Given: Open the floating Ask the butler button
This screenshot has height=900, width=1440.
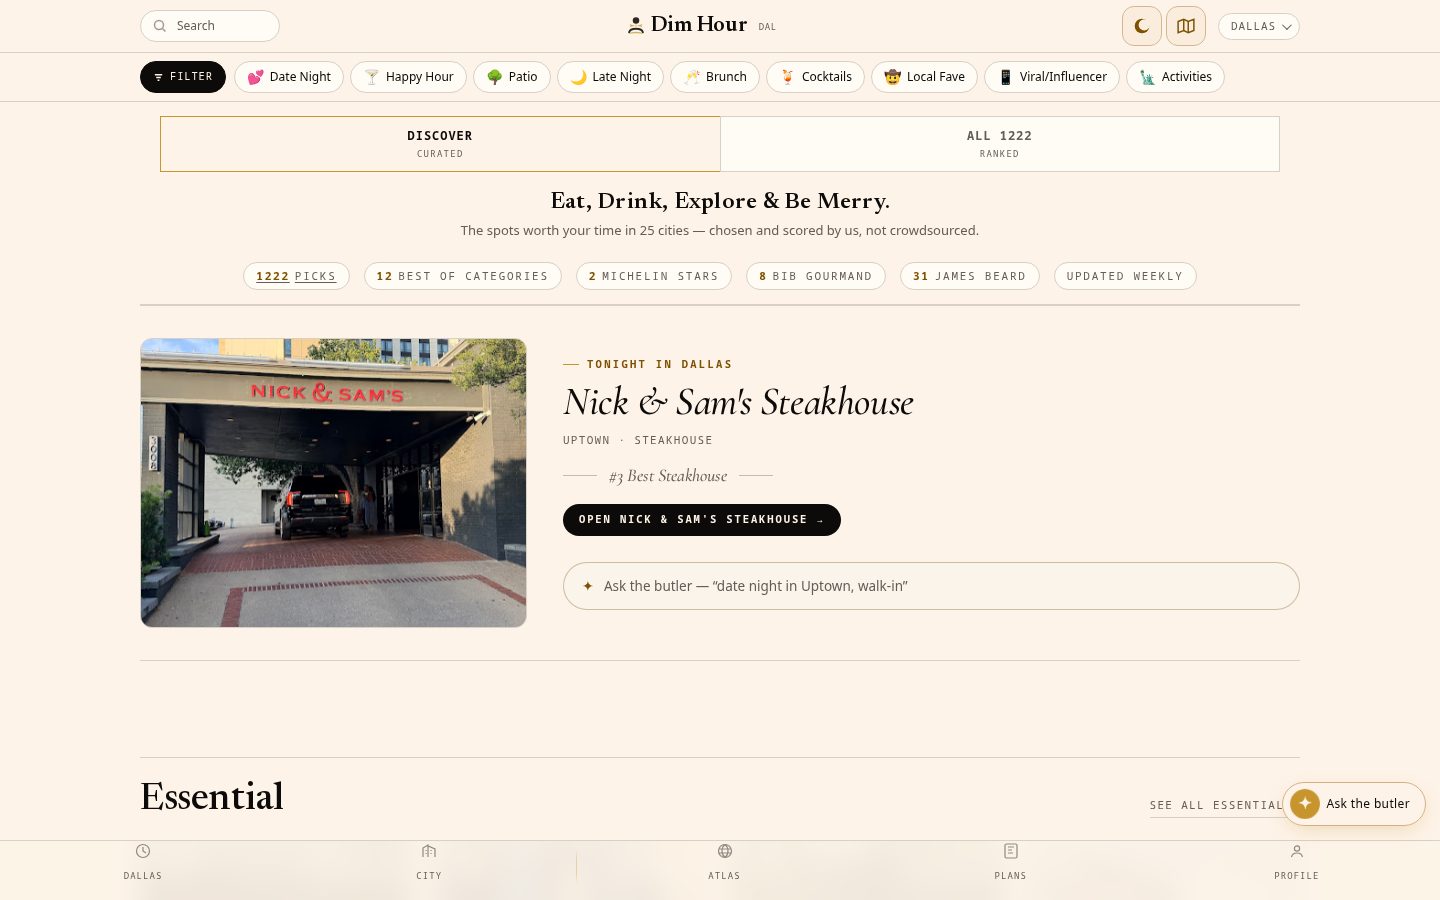Looking at the screenshot, I should [x=1354, y=804].
